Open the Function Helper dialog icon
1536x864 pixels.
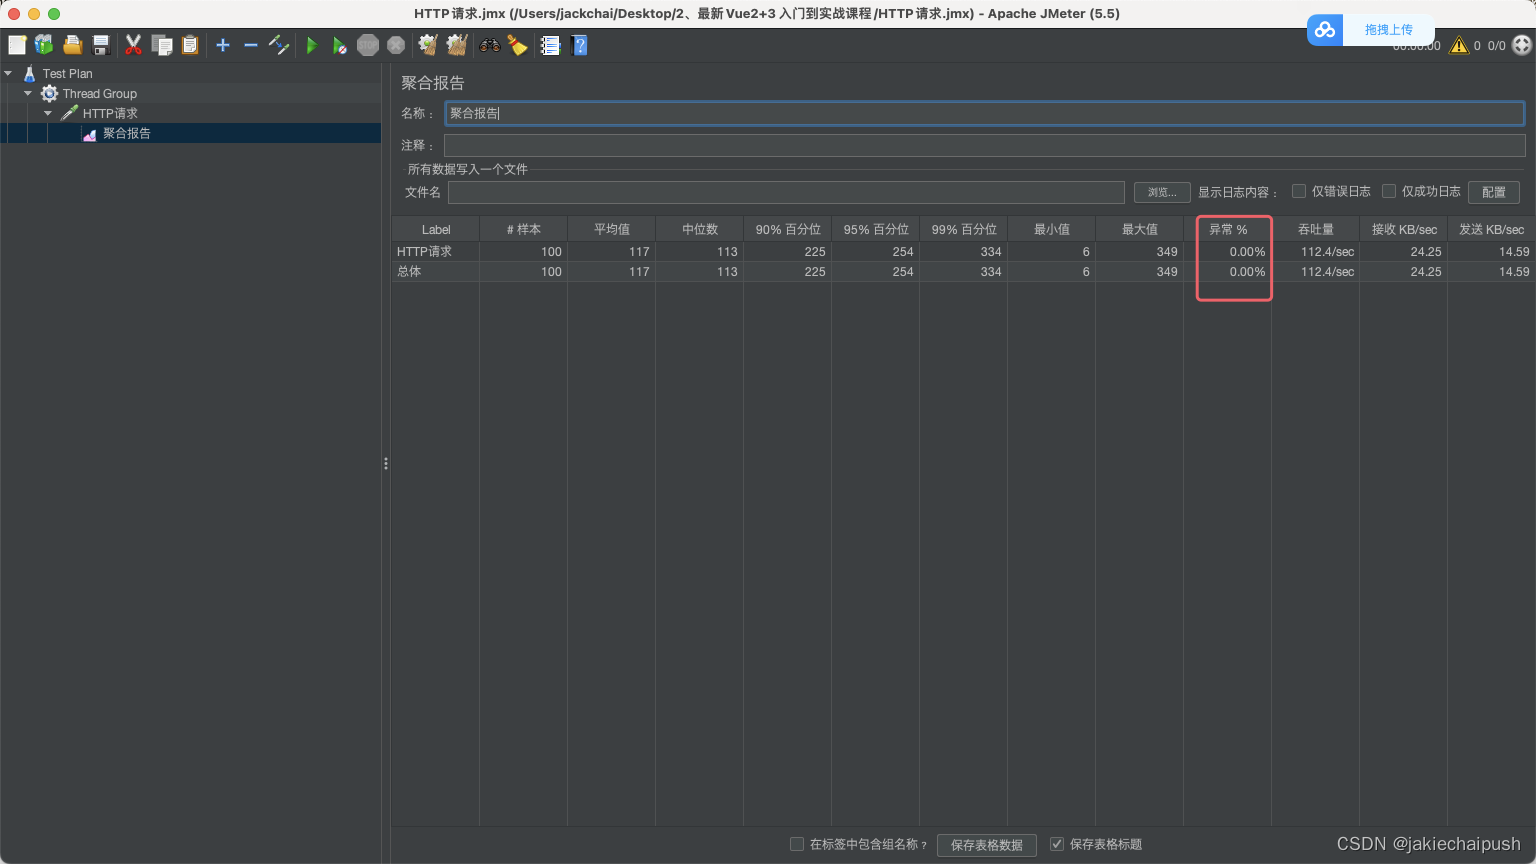pos(550,45)
